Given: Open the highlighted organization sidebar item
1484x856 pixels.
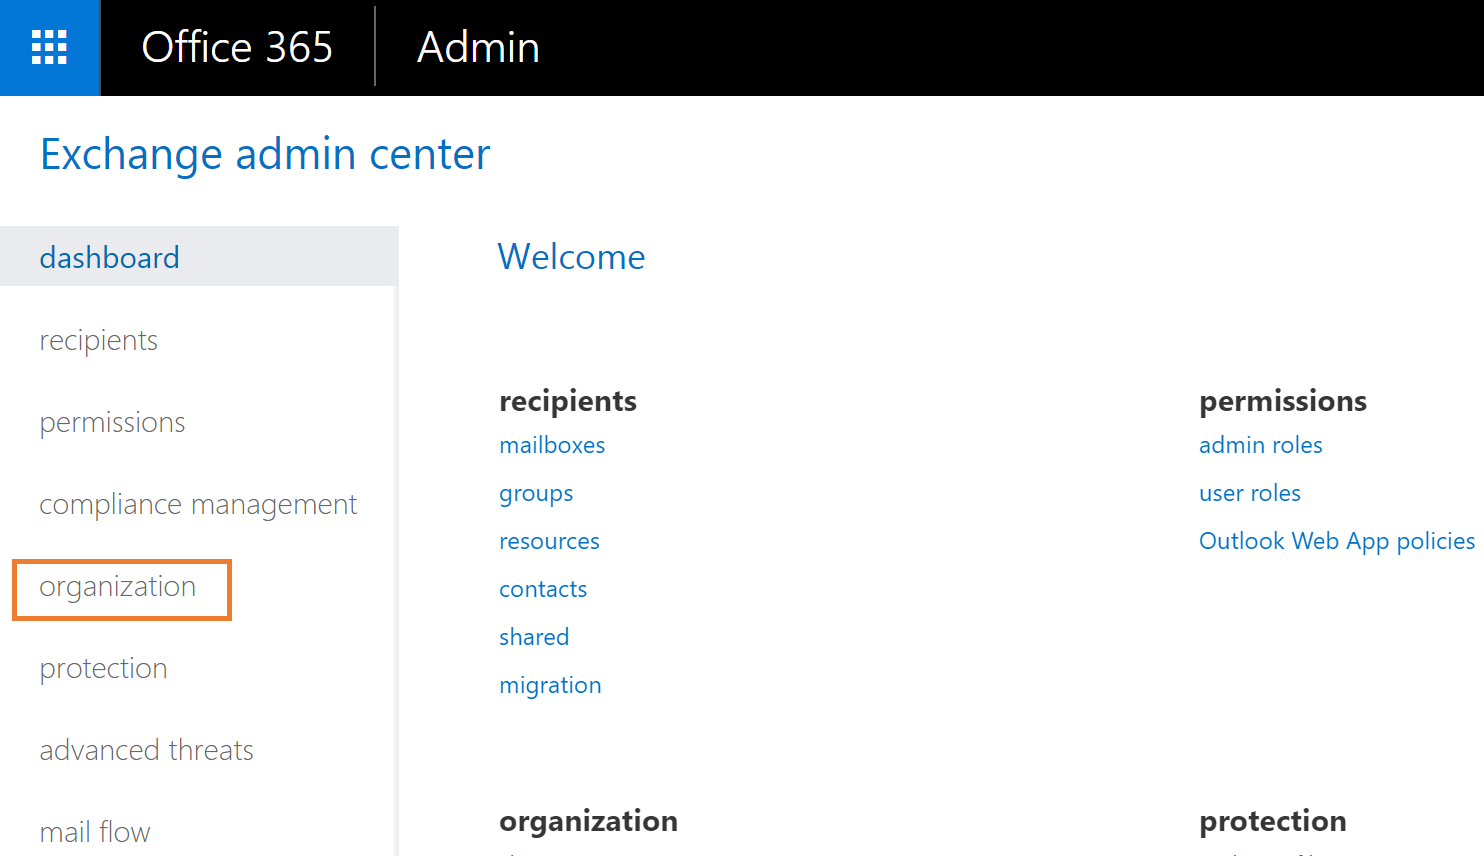Looking at the screenshot, I should pos(118,587).
